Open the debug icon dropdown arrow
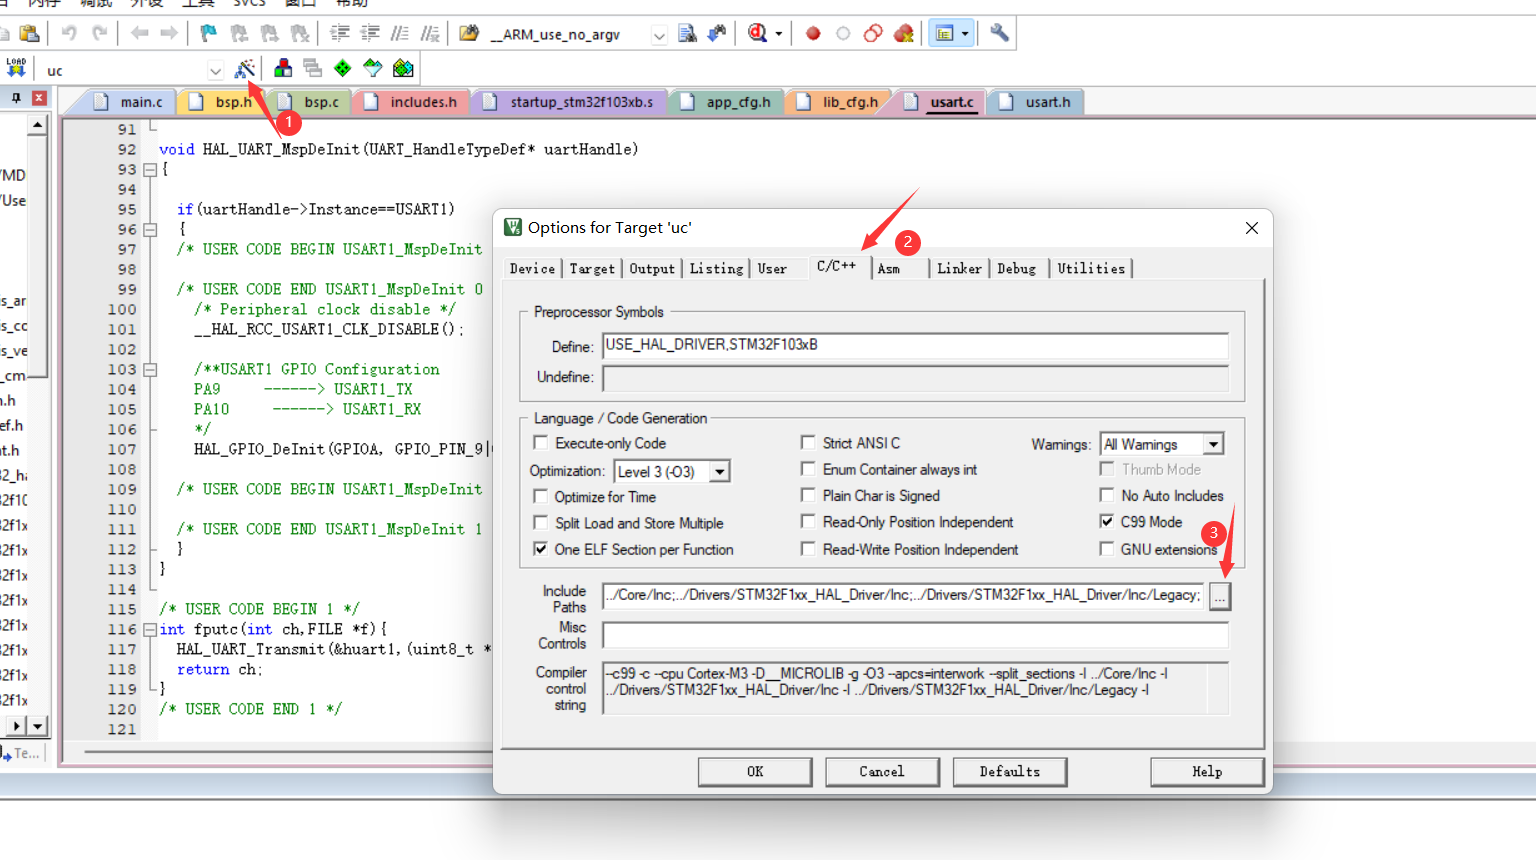The width and height of the screenshot is (1536, 860). coord(779,34)
